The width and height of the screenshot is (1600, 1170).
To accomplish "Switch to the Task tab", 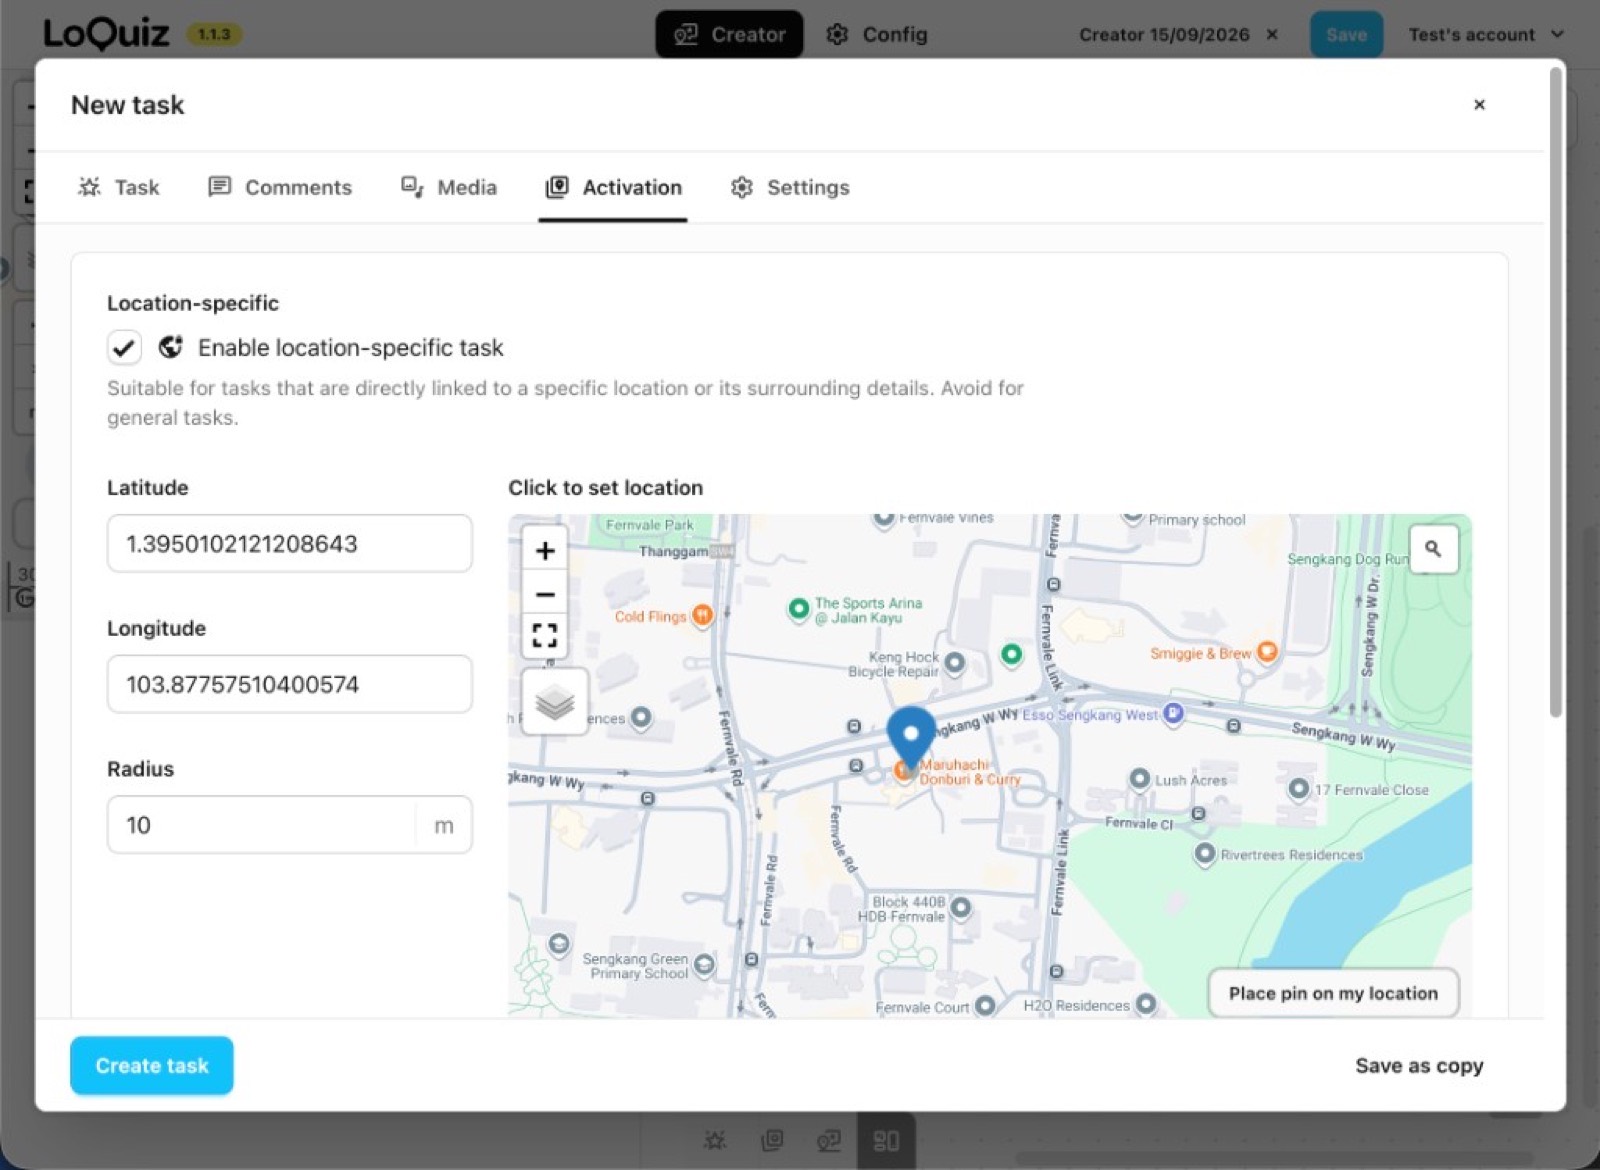I will [119, 188].
